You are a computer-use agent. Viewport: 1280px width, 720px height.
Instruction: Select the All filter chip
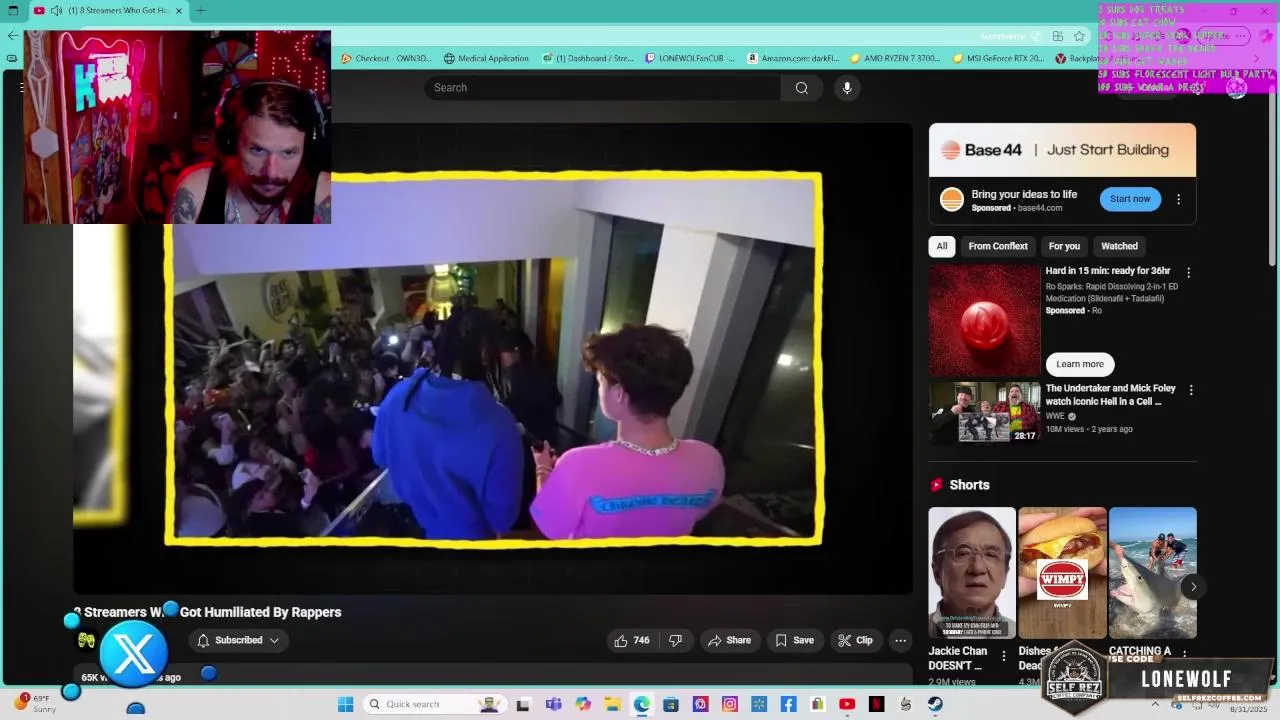pos(942,246)
